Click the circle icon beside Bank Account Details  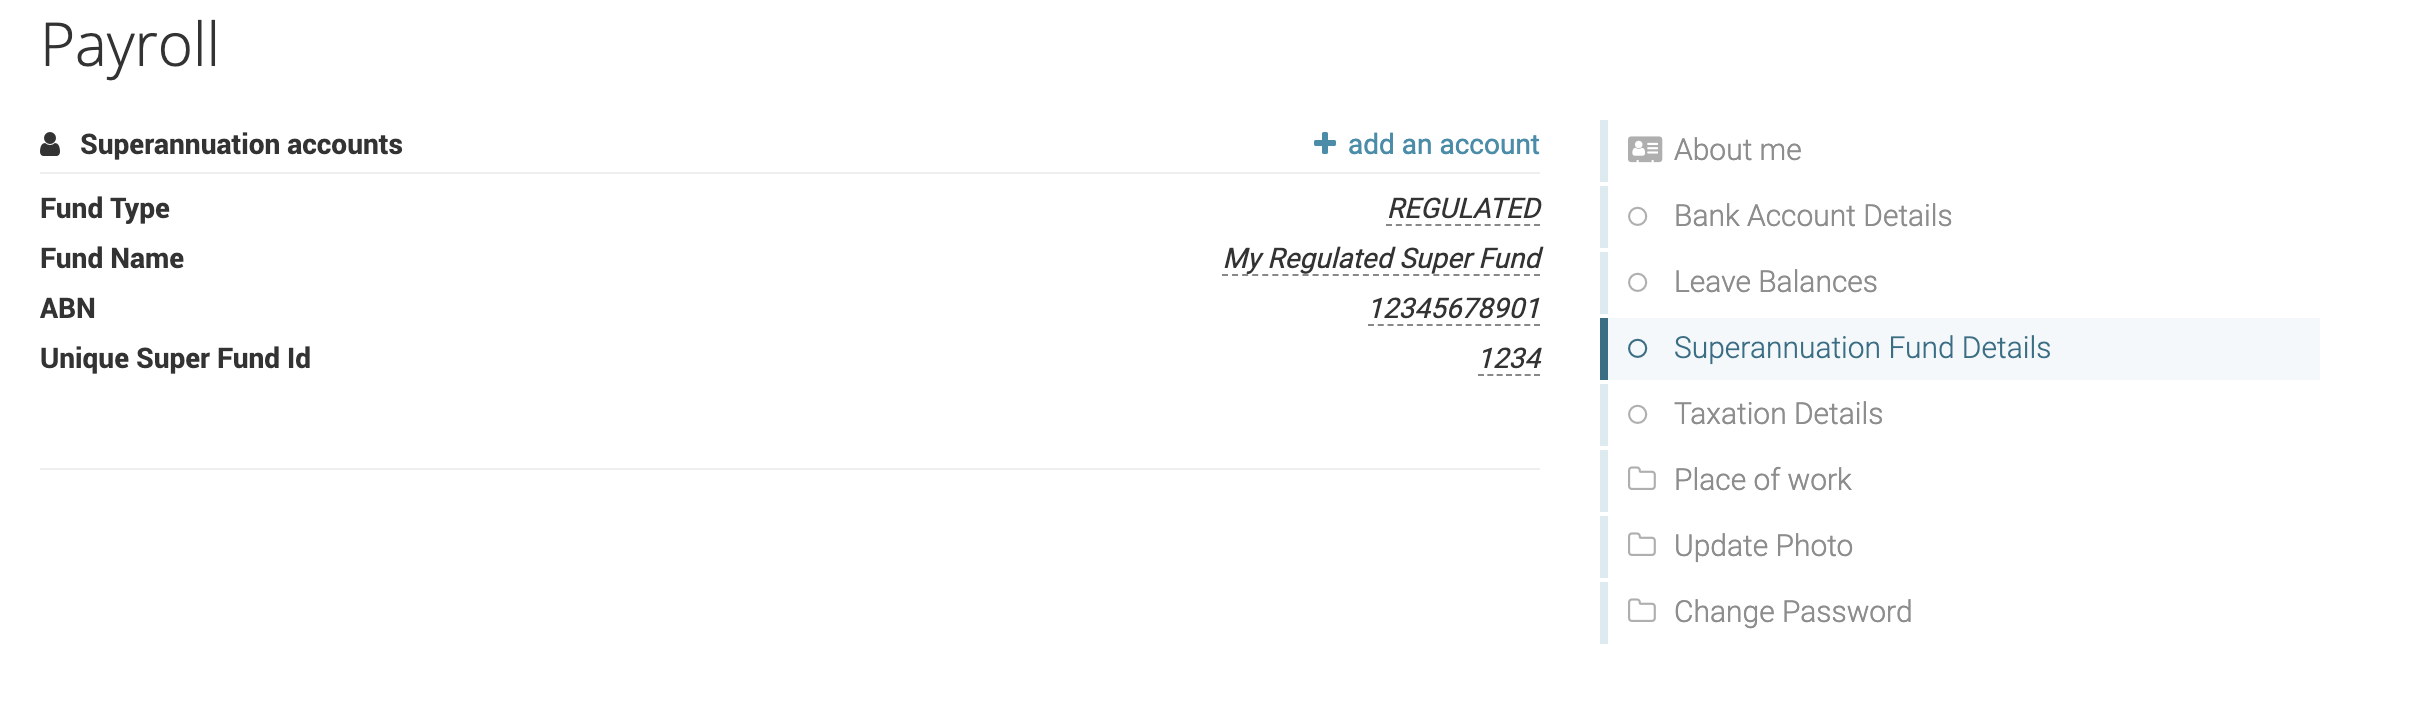click(1637, 216)
